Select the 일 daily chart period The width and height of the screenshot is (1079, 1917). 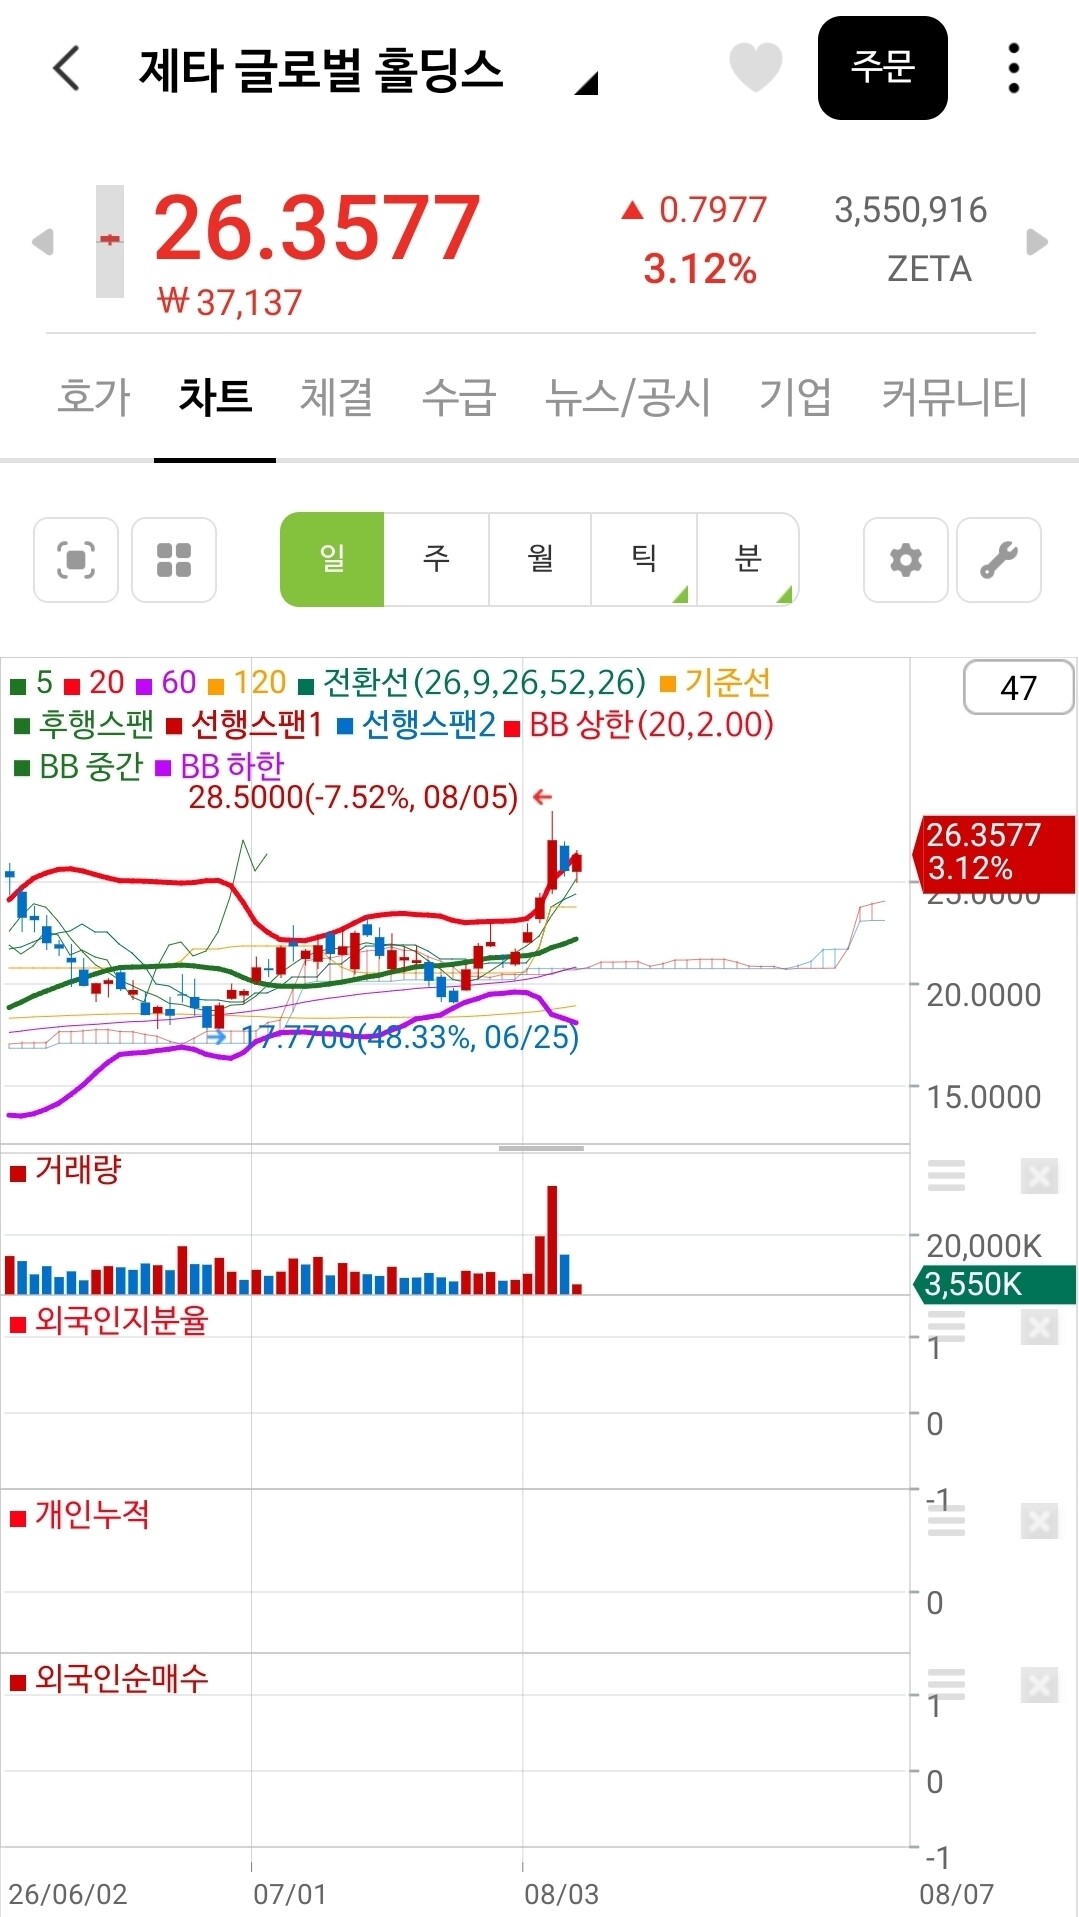point(332,560)
